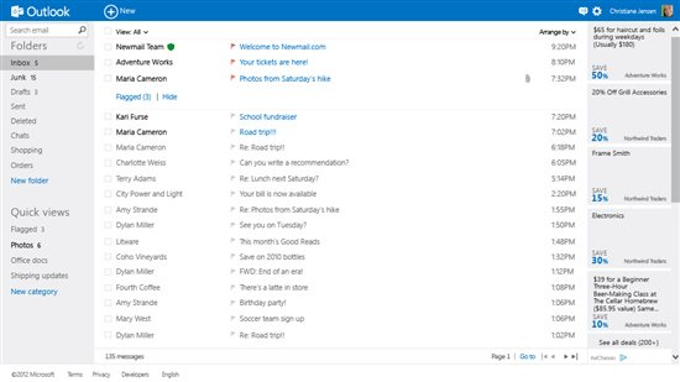Open the Arrange by dropdown
Image resolution: width=680 pixels, height=382 pixels.
pos(557,32)
